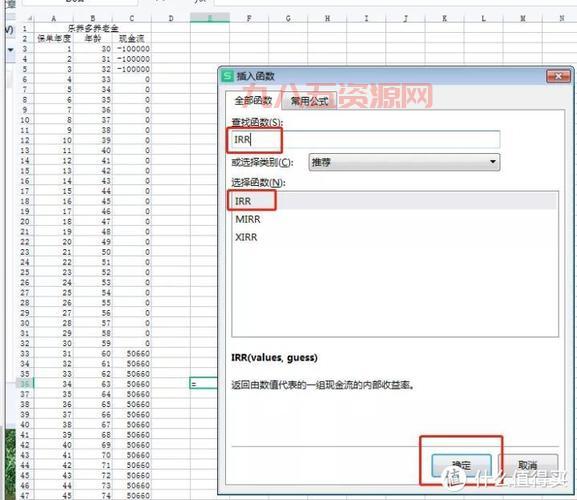Switch to the 全部函数 tab
This screenshot has width=577, height=500.
coord(253,100)
